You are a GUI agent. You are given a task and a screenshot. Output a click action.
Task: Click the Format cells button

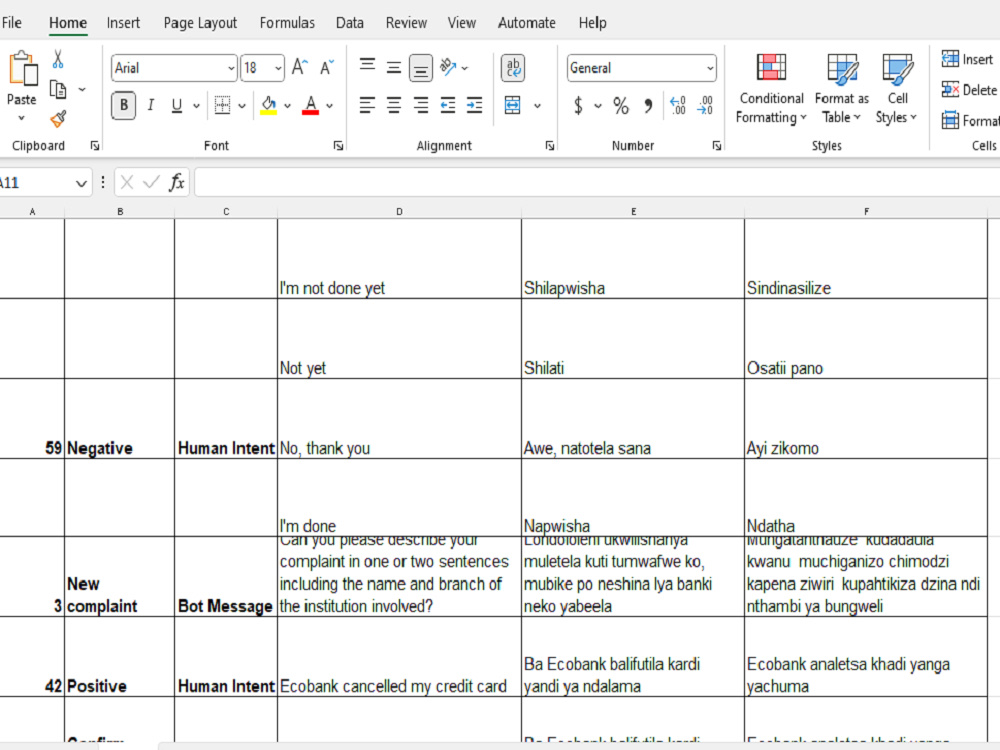coord(971,121)
